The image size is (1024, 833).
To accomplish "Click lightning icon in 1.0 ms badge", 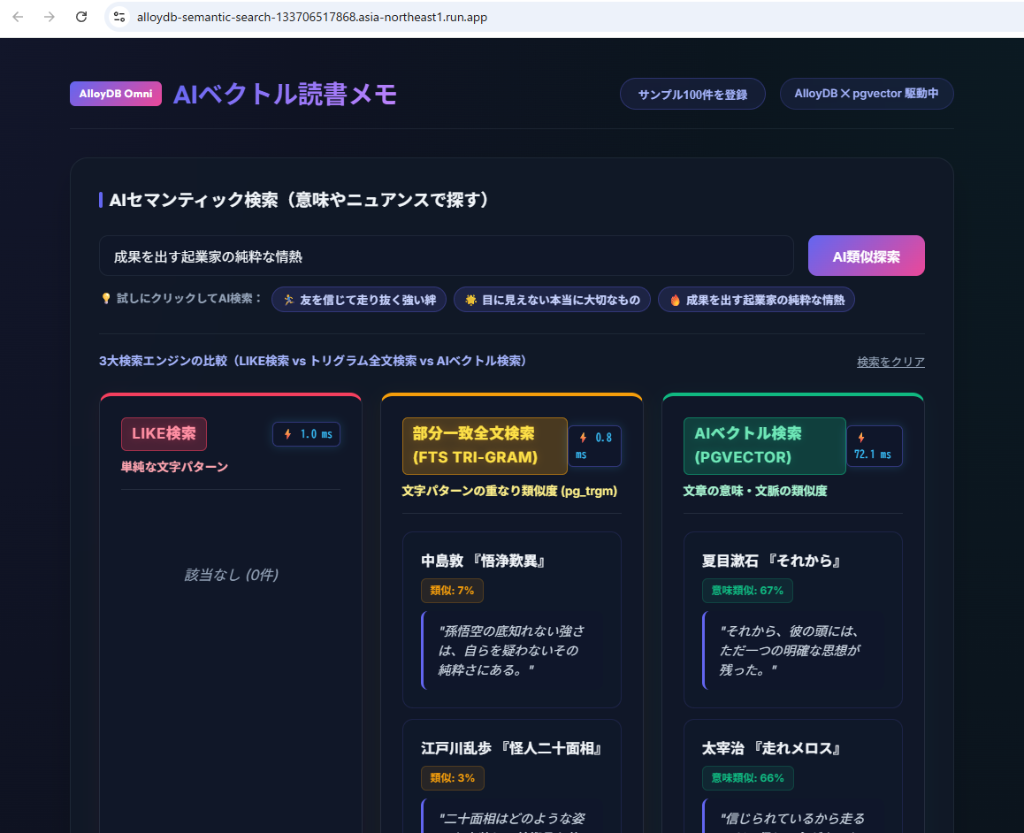I will (287, 434).
